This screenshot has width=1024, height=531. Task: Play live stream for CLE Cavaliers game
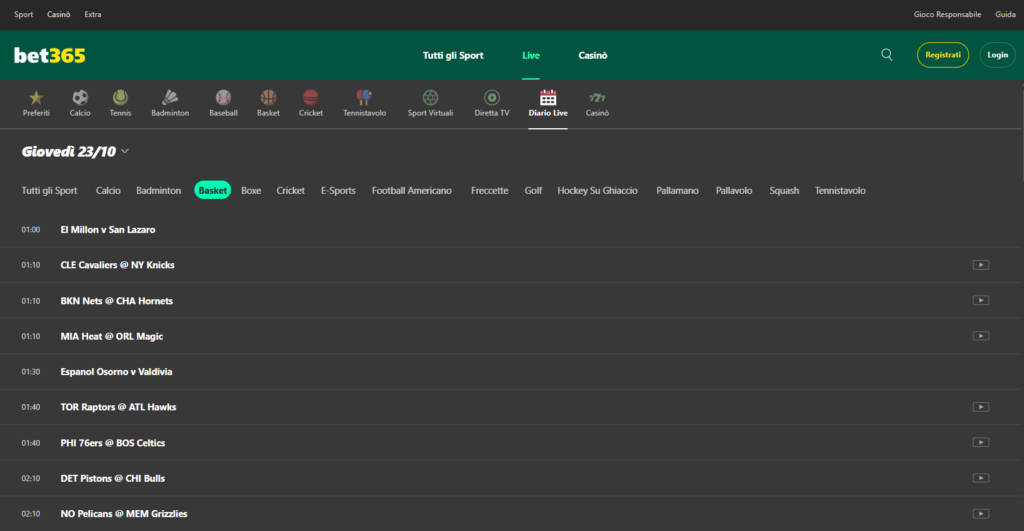pos(980,265)
